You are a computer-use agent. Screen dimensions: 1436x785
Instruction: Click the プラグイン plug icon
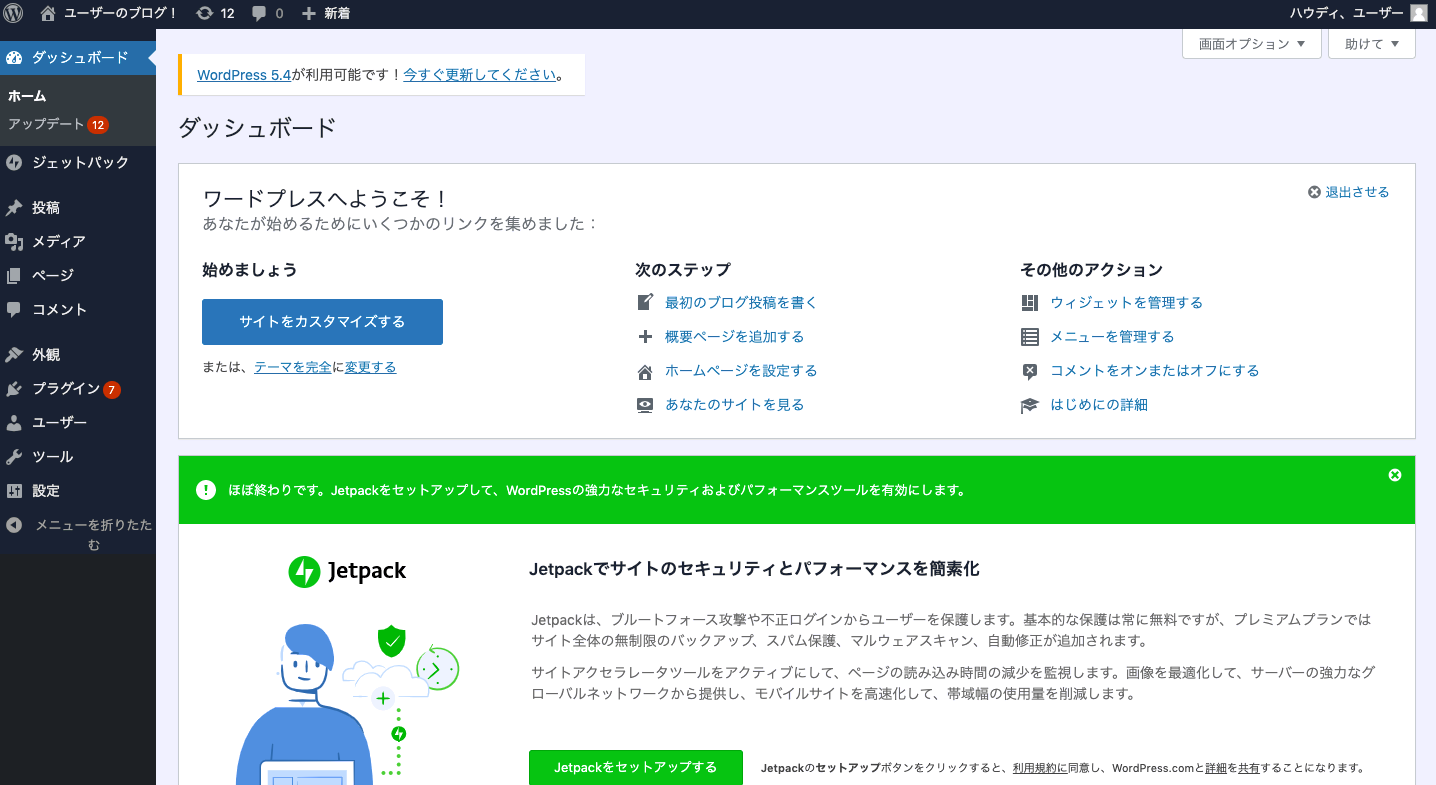(14, 389)
